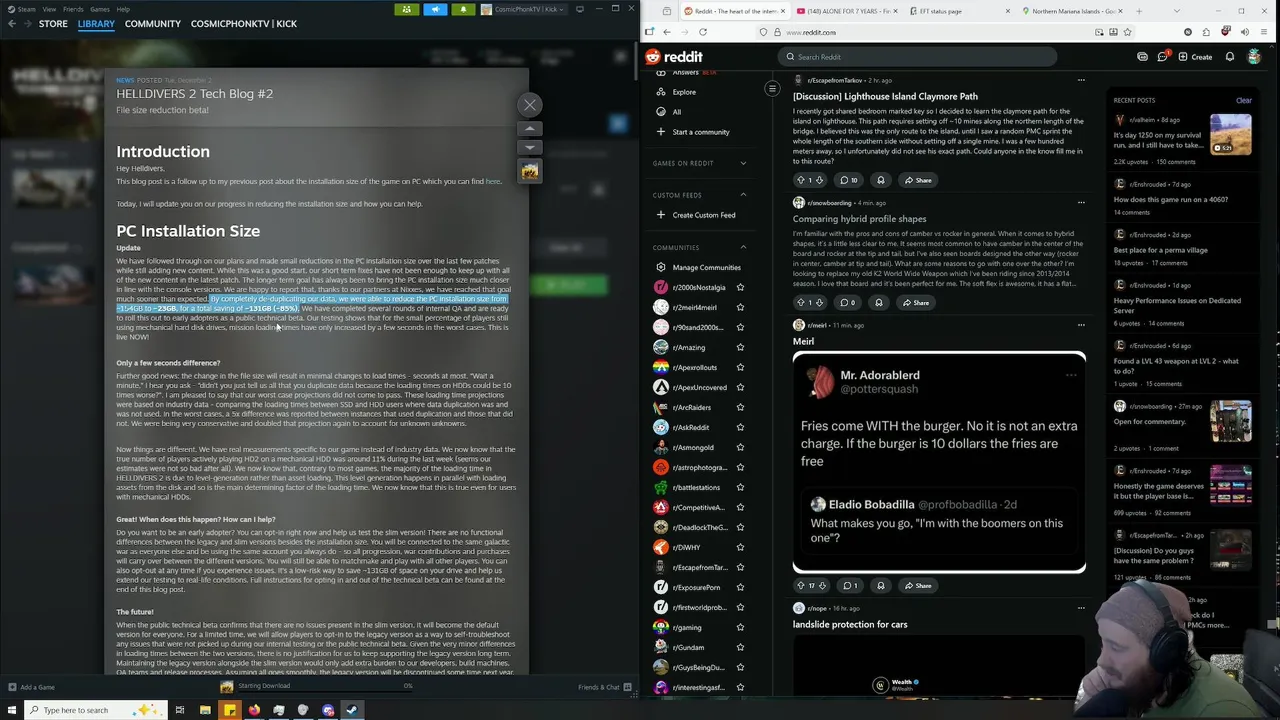Open the valheim recent post thumbnail
Image resolution: width=1280 pixels, height=720 pixels.
(1231, 136)
